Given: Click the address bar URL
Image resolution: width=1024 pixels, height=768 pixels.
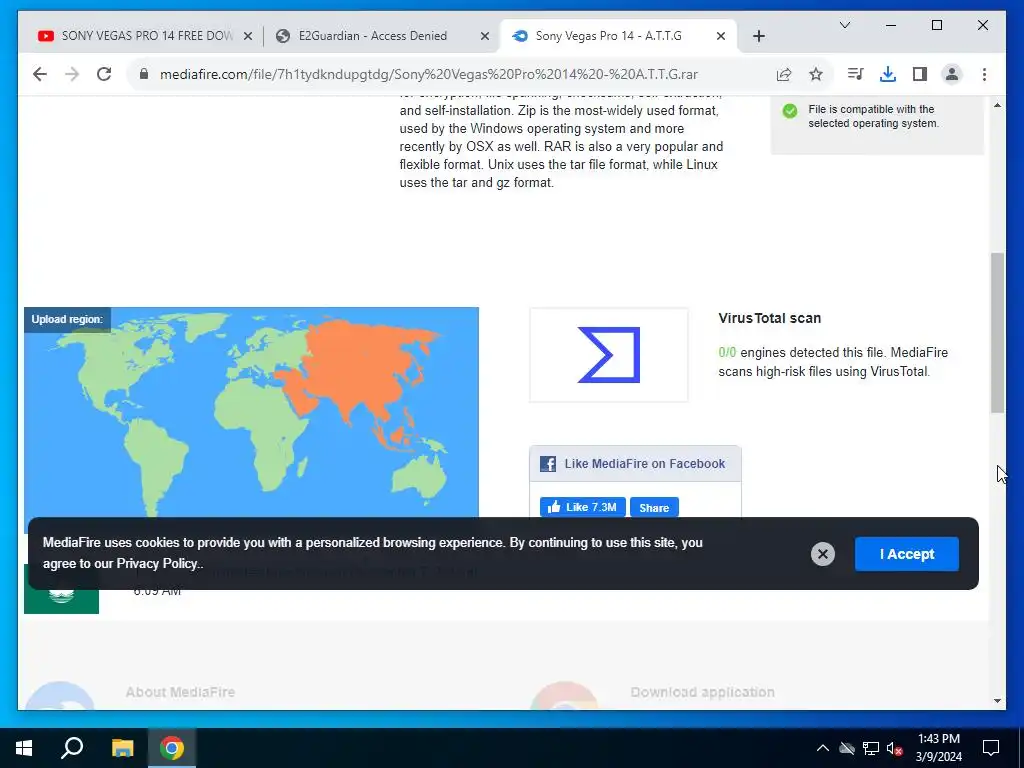Looking at the screenshot, I should click(x=428, y=74).
